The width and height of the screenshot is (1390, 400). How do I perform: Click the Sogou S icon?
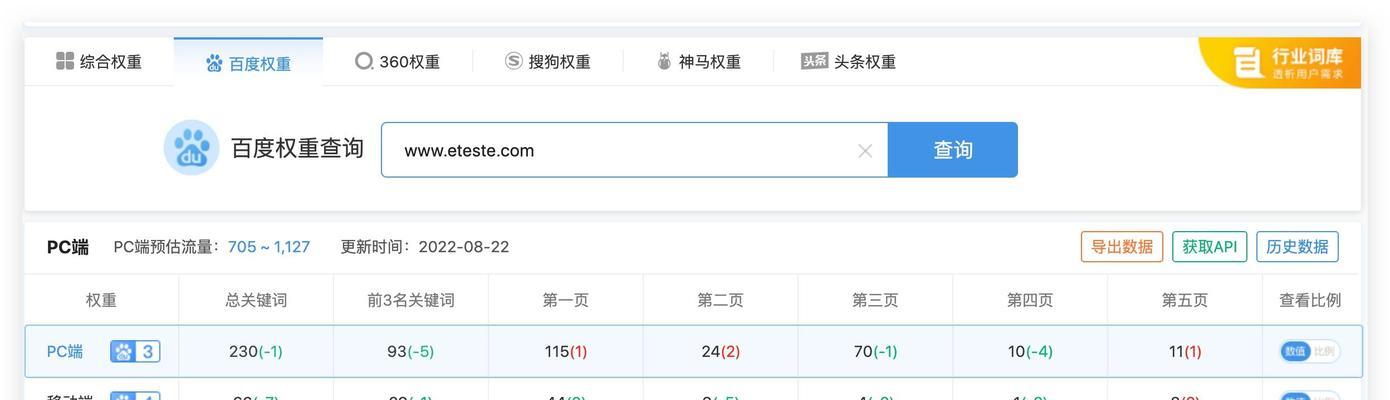pos(514,61)
